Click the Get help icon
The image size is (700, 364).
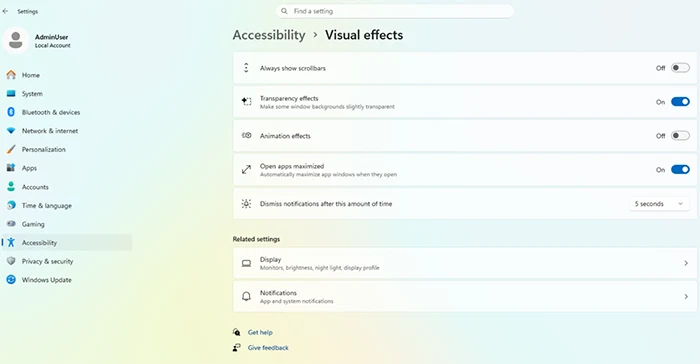[237, 332]
